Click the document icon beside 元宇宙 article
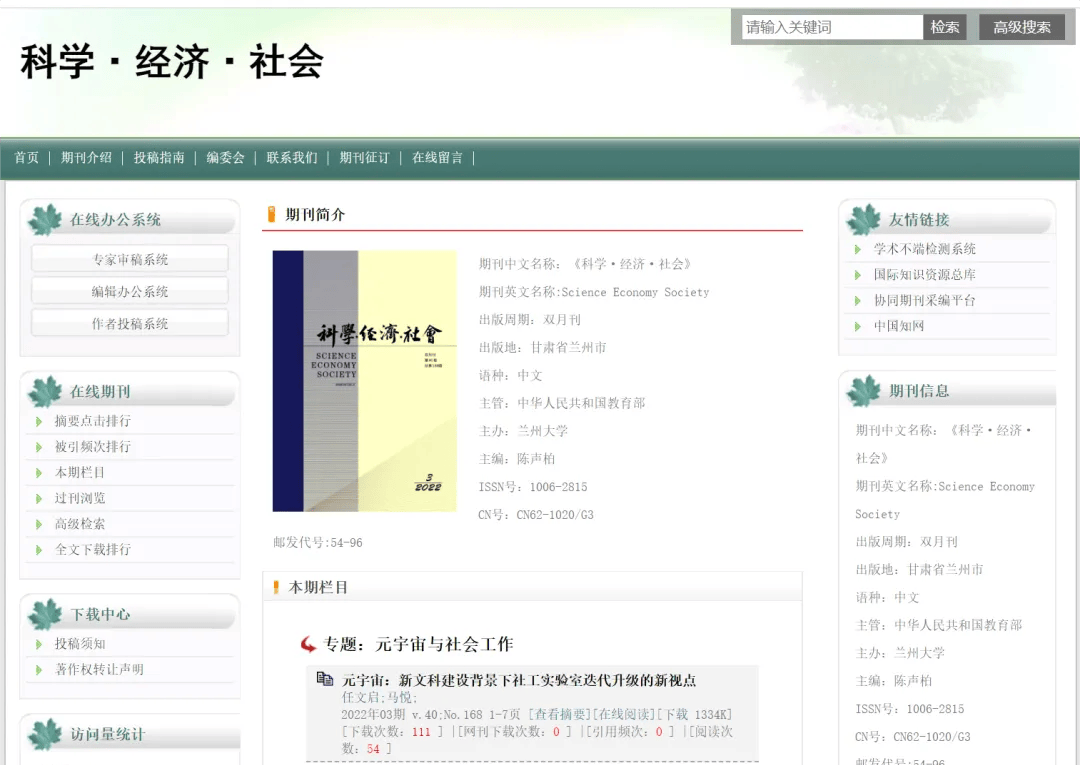1080x765 pixels. coord(324,679)
